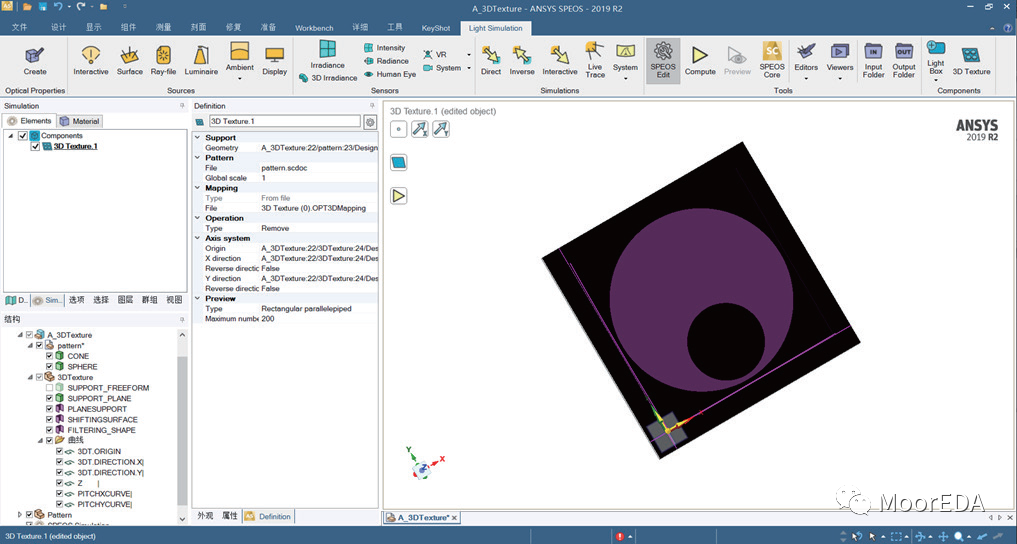Screen dimensions: 1017x544
Task: Toggle SHIFTINGSURFACE checkbox
Action: click(49, 420)
